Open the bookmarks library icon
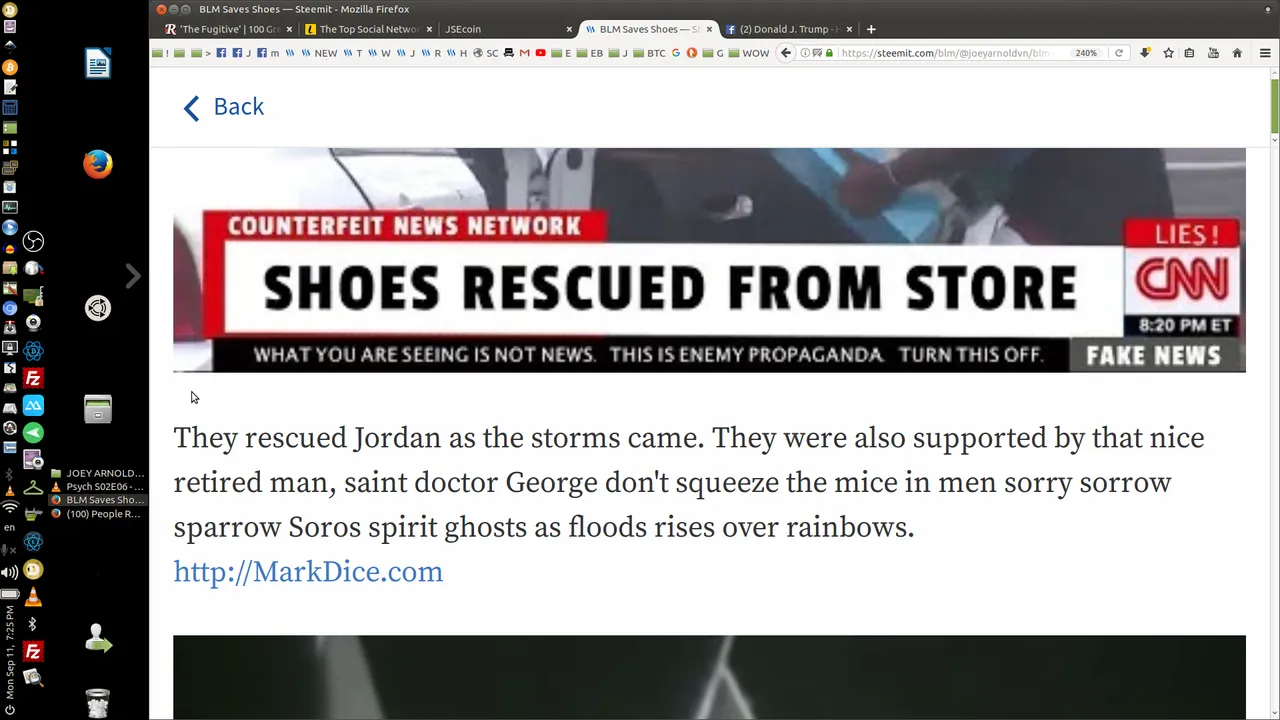 pos(1189,53)
